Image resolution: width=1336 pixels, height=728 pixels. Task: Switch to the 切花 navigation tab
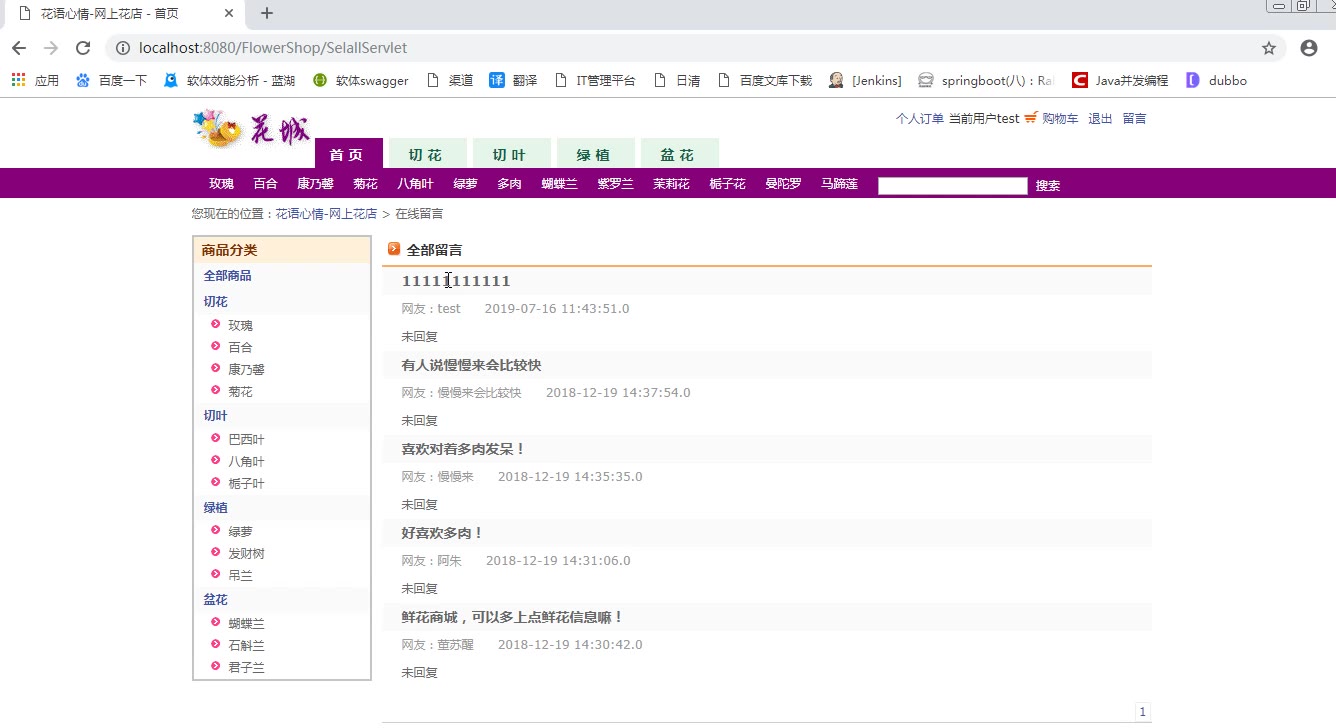pos(425,155)
